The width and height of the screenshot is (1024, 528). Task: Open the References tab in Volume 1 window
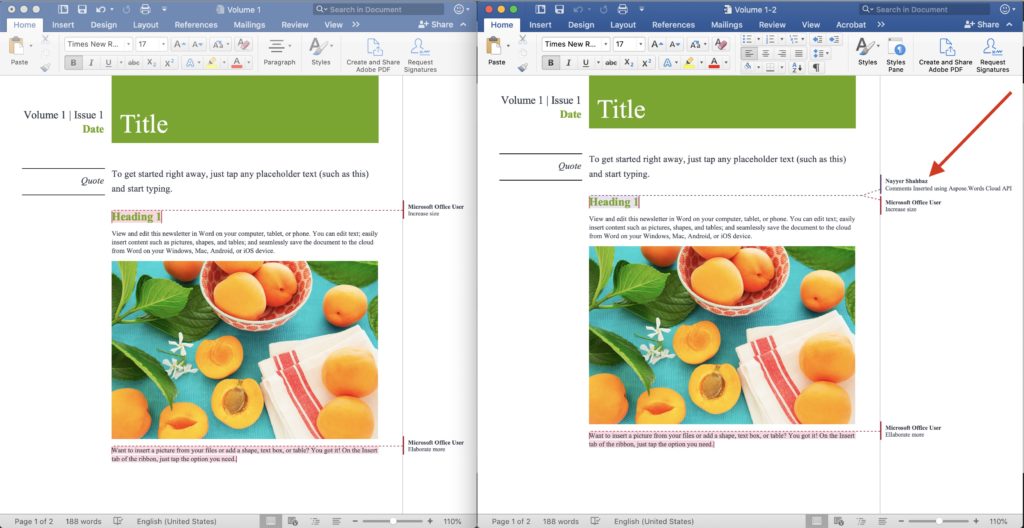click(196, 24)
